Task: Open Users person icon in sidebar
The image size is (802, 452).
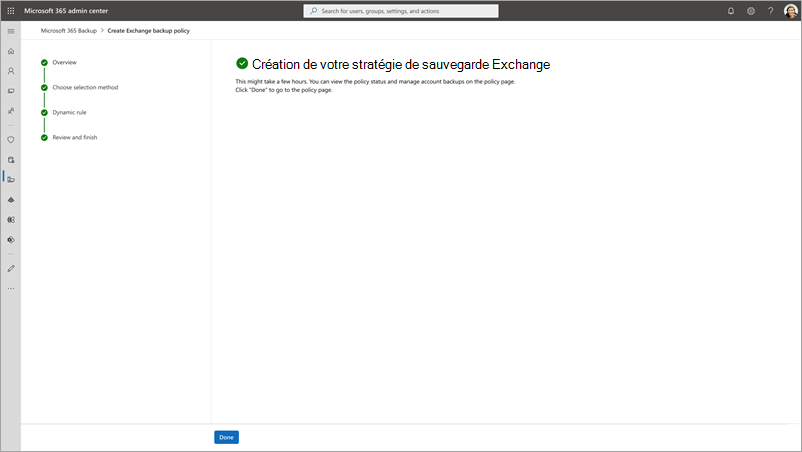Action: point(11,71)
